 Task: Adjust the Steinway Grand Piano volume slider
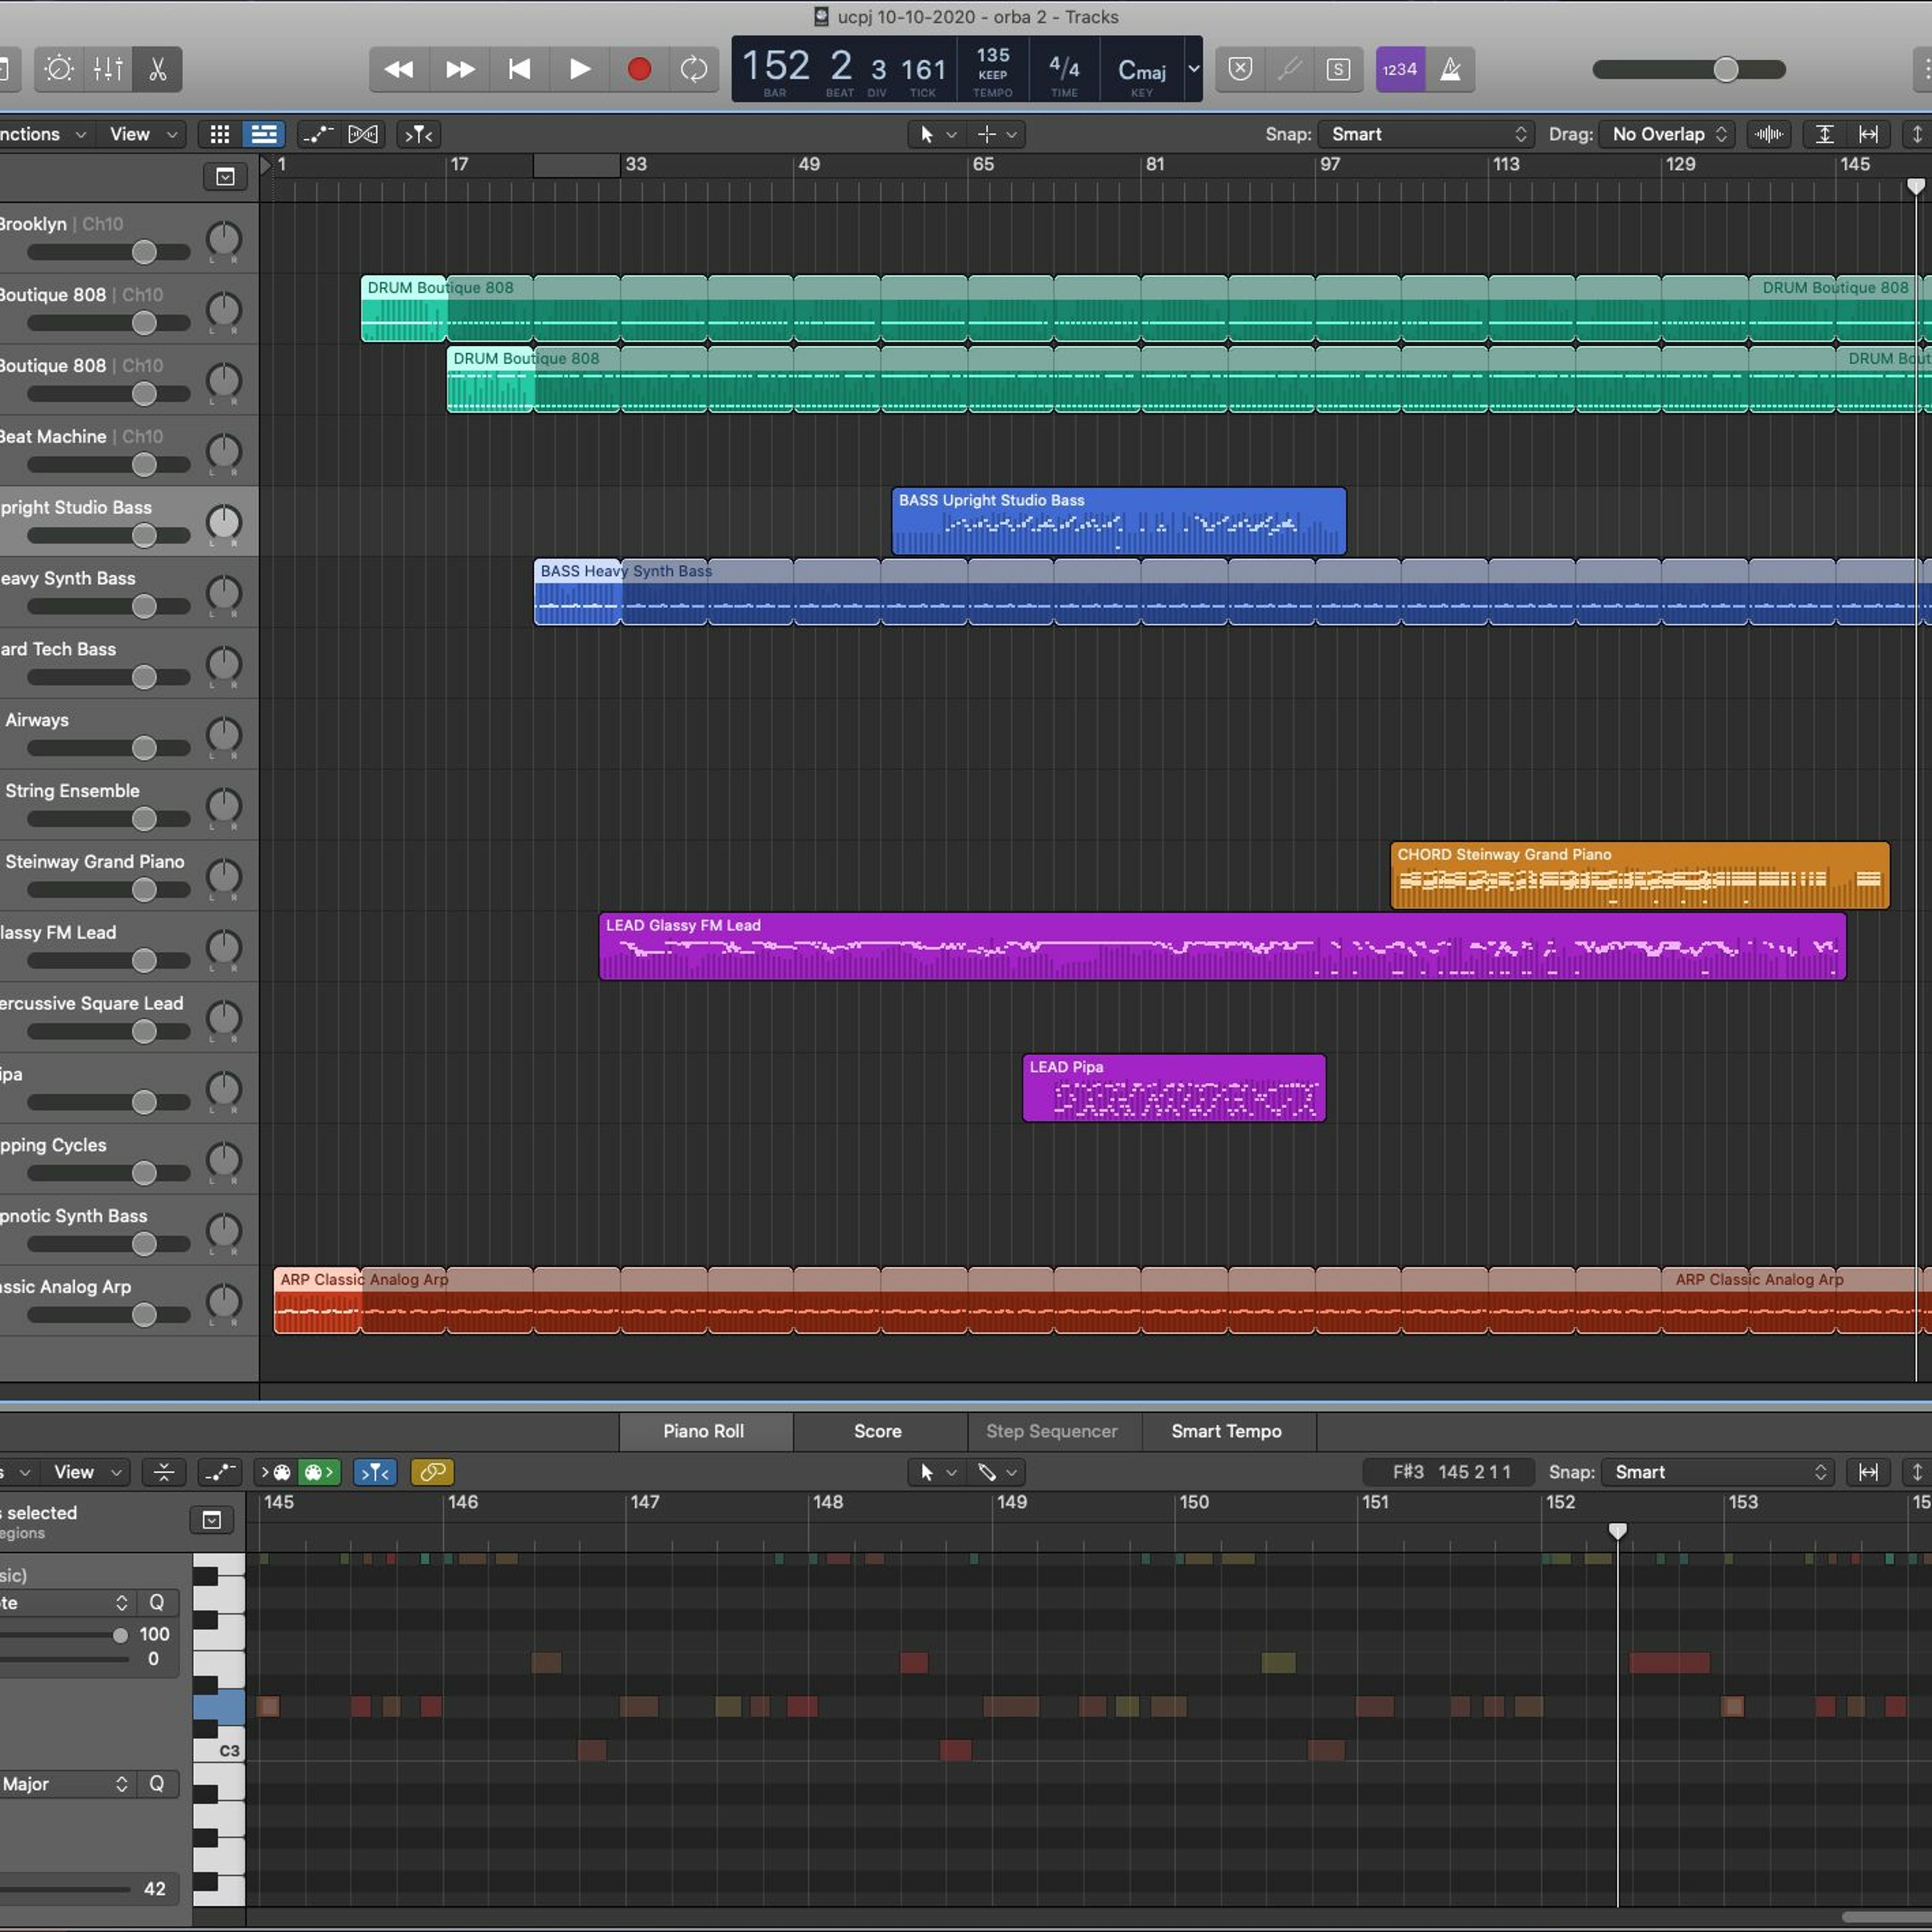(x=108, y=889)
